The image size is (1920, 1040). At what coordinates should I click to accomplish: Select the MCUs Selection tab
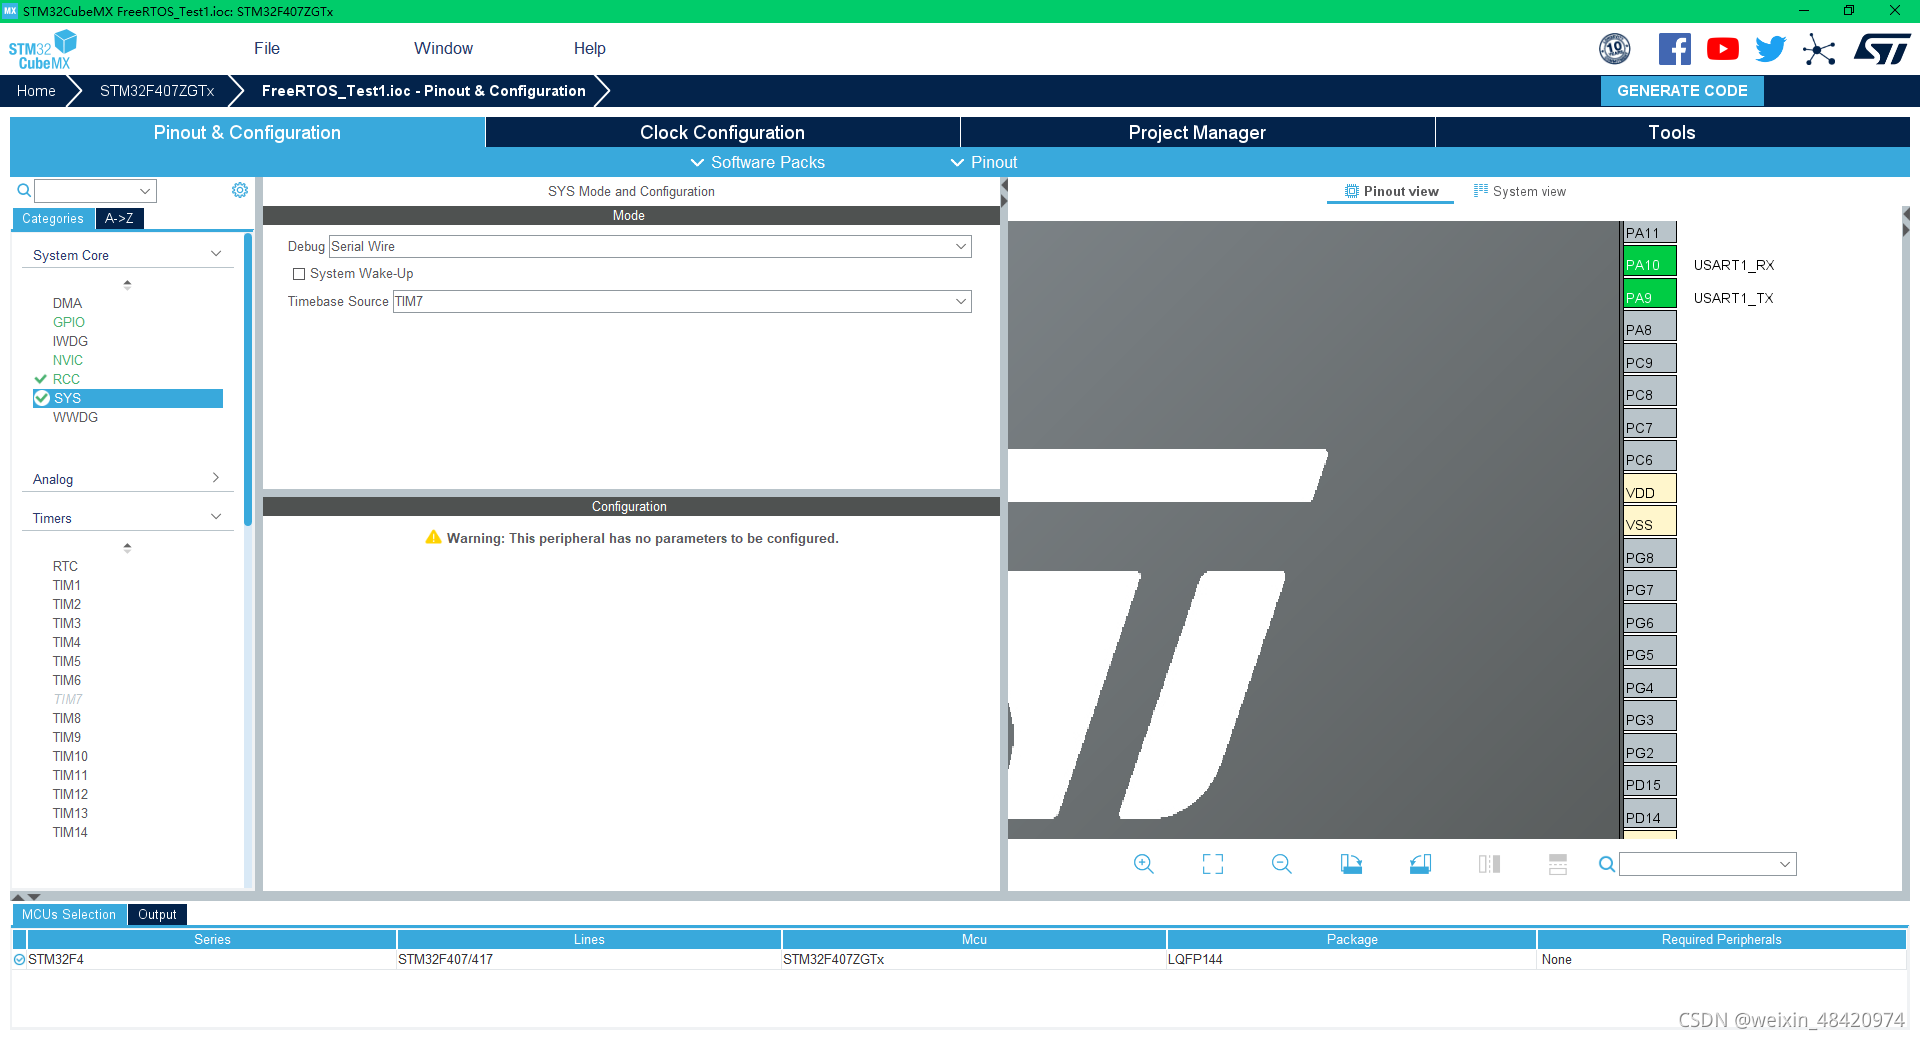(x=69, y=914)
